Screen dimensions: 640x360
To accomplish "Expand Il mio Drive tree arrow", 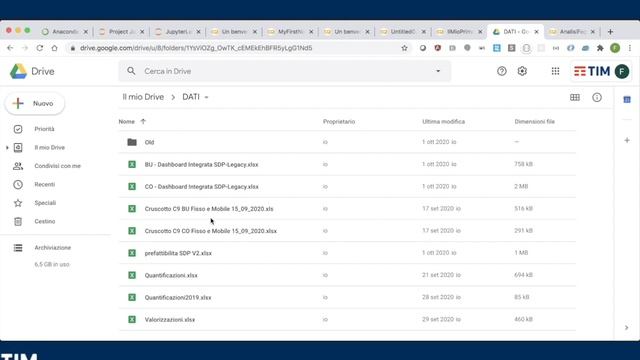I will coord(7,147).
